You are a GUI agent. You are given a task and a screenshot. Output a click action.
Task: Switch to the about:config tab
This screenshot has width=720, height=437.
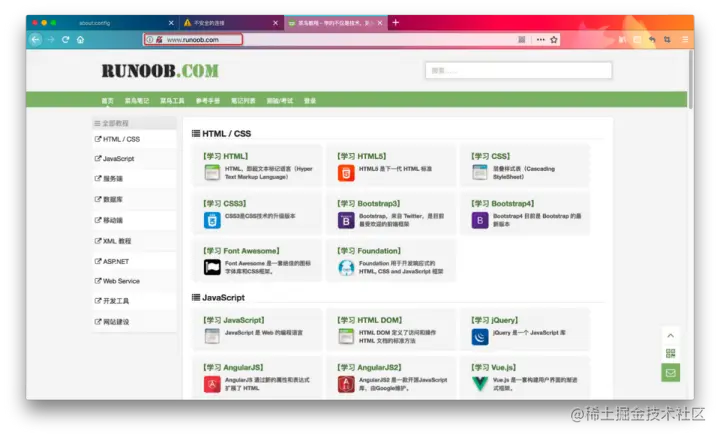click(102, 22)
